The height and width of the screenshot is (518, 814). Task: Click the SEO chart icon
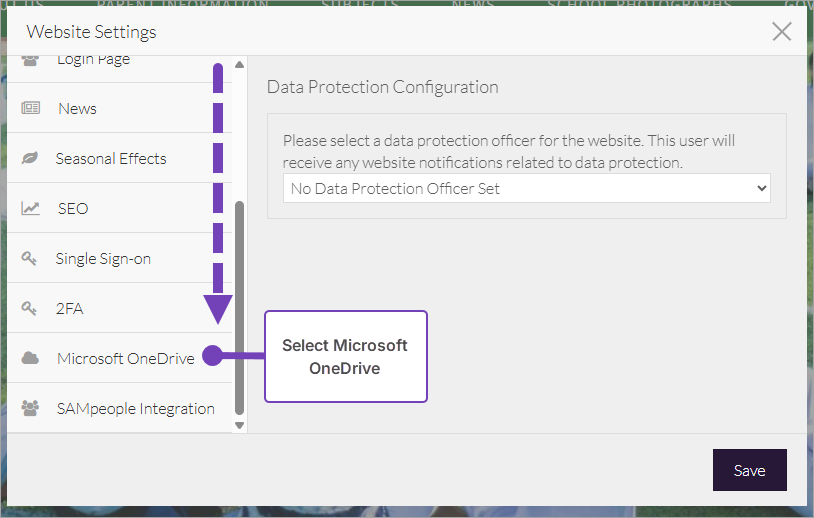coord(30,208)
